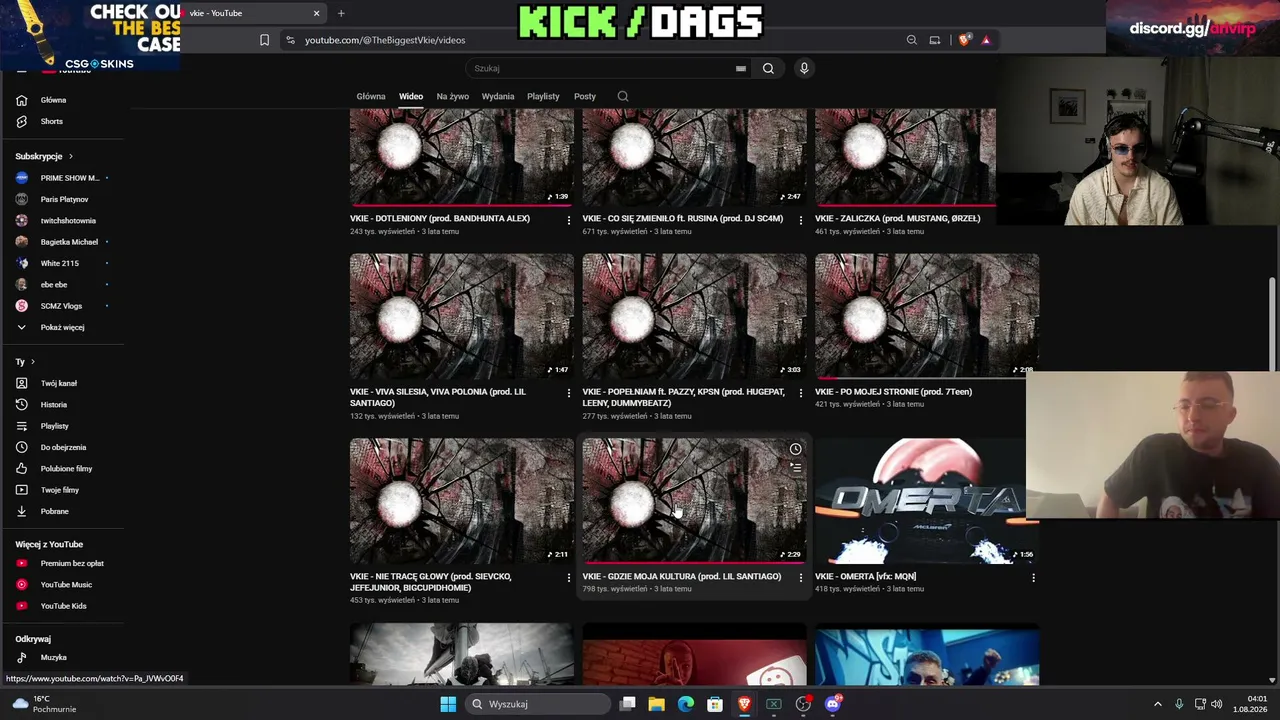Play the OMERTA video thumbnail
Image resolution: width=1280 pixels, height=720 pixels.
[x=927, y=501]
